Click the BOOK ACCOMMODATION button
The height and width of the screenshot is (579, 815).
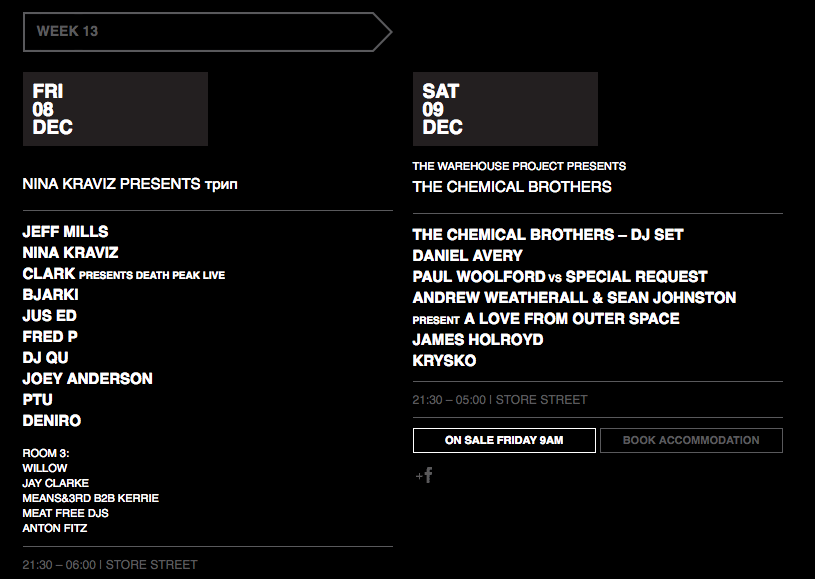coord(691,440)
